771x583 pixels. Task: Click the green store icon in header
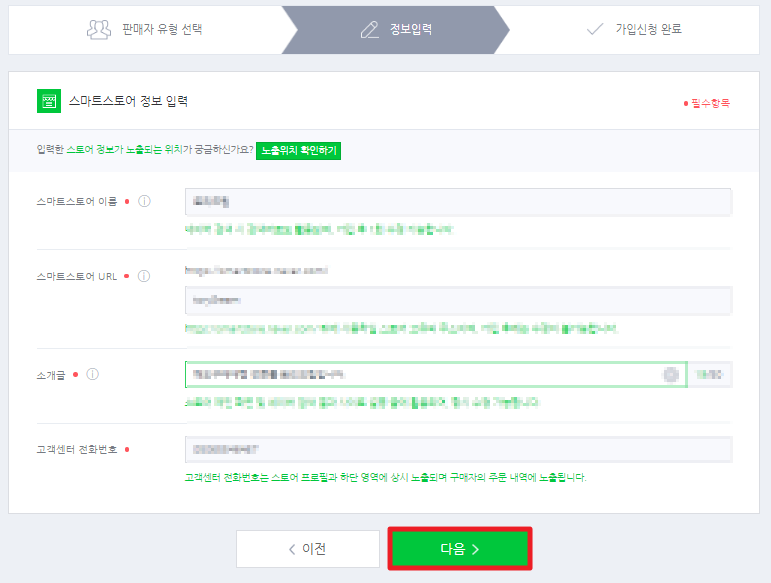(49, 101)
